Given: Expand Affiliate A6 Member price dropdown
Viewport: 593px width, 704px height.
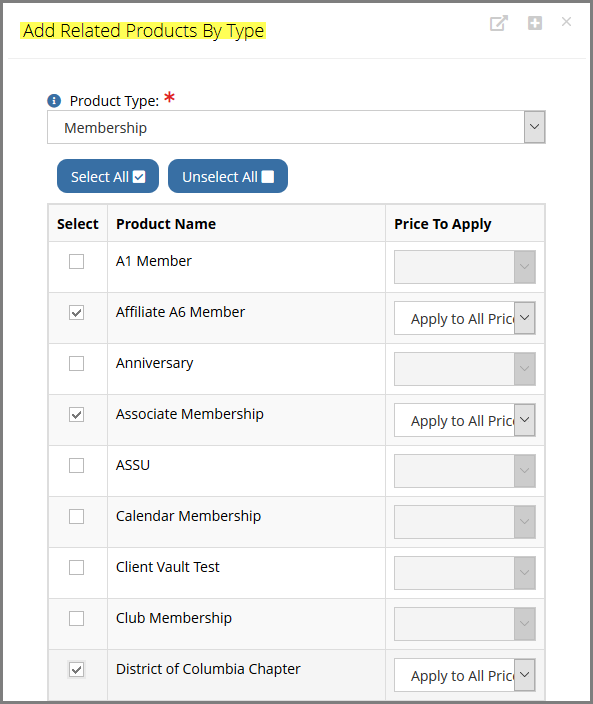Looking at the screenshot, I should tap(465, 318).
